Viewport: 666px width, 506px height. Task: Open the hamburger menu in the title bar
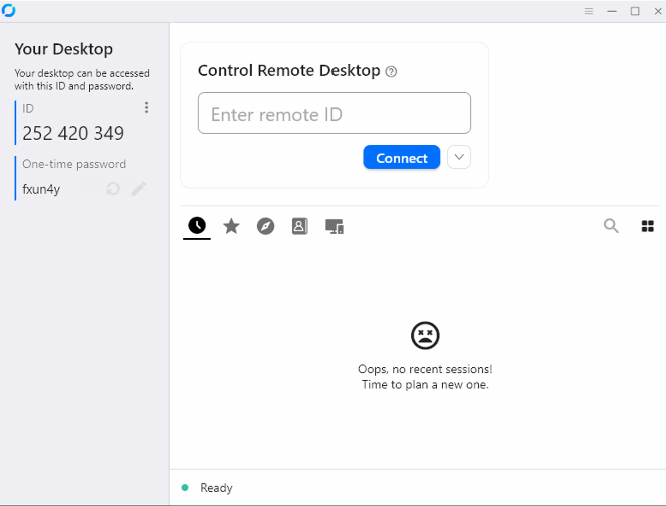tap(589, 11)
